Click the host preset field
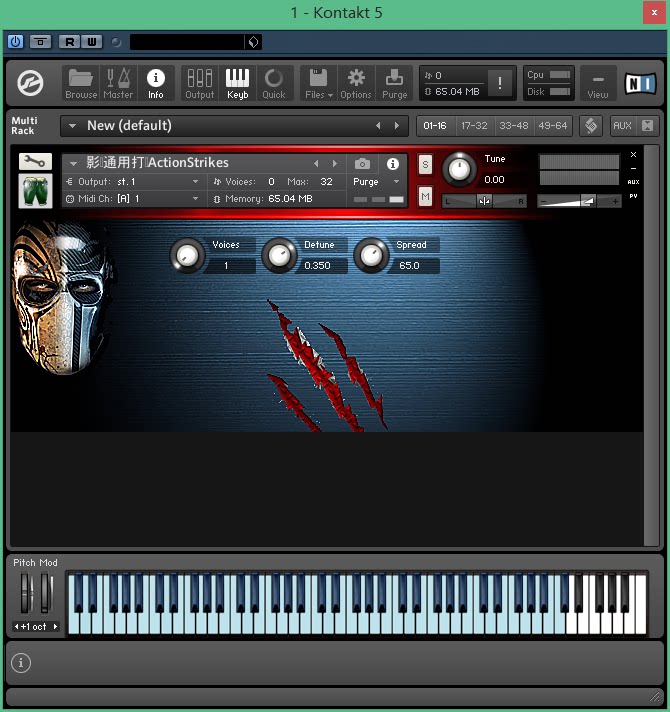 click(187, 42)
